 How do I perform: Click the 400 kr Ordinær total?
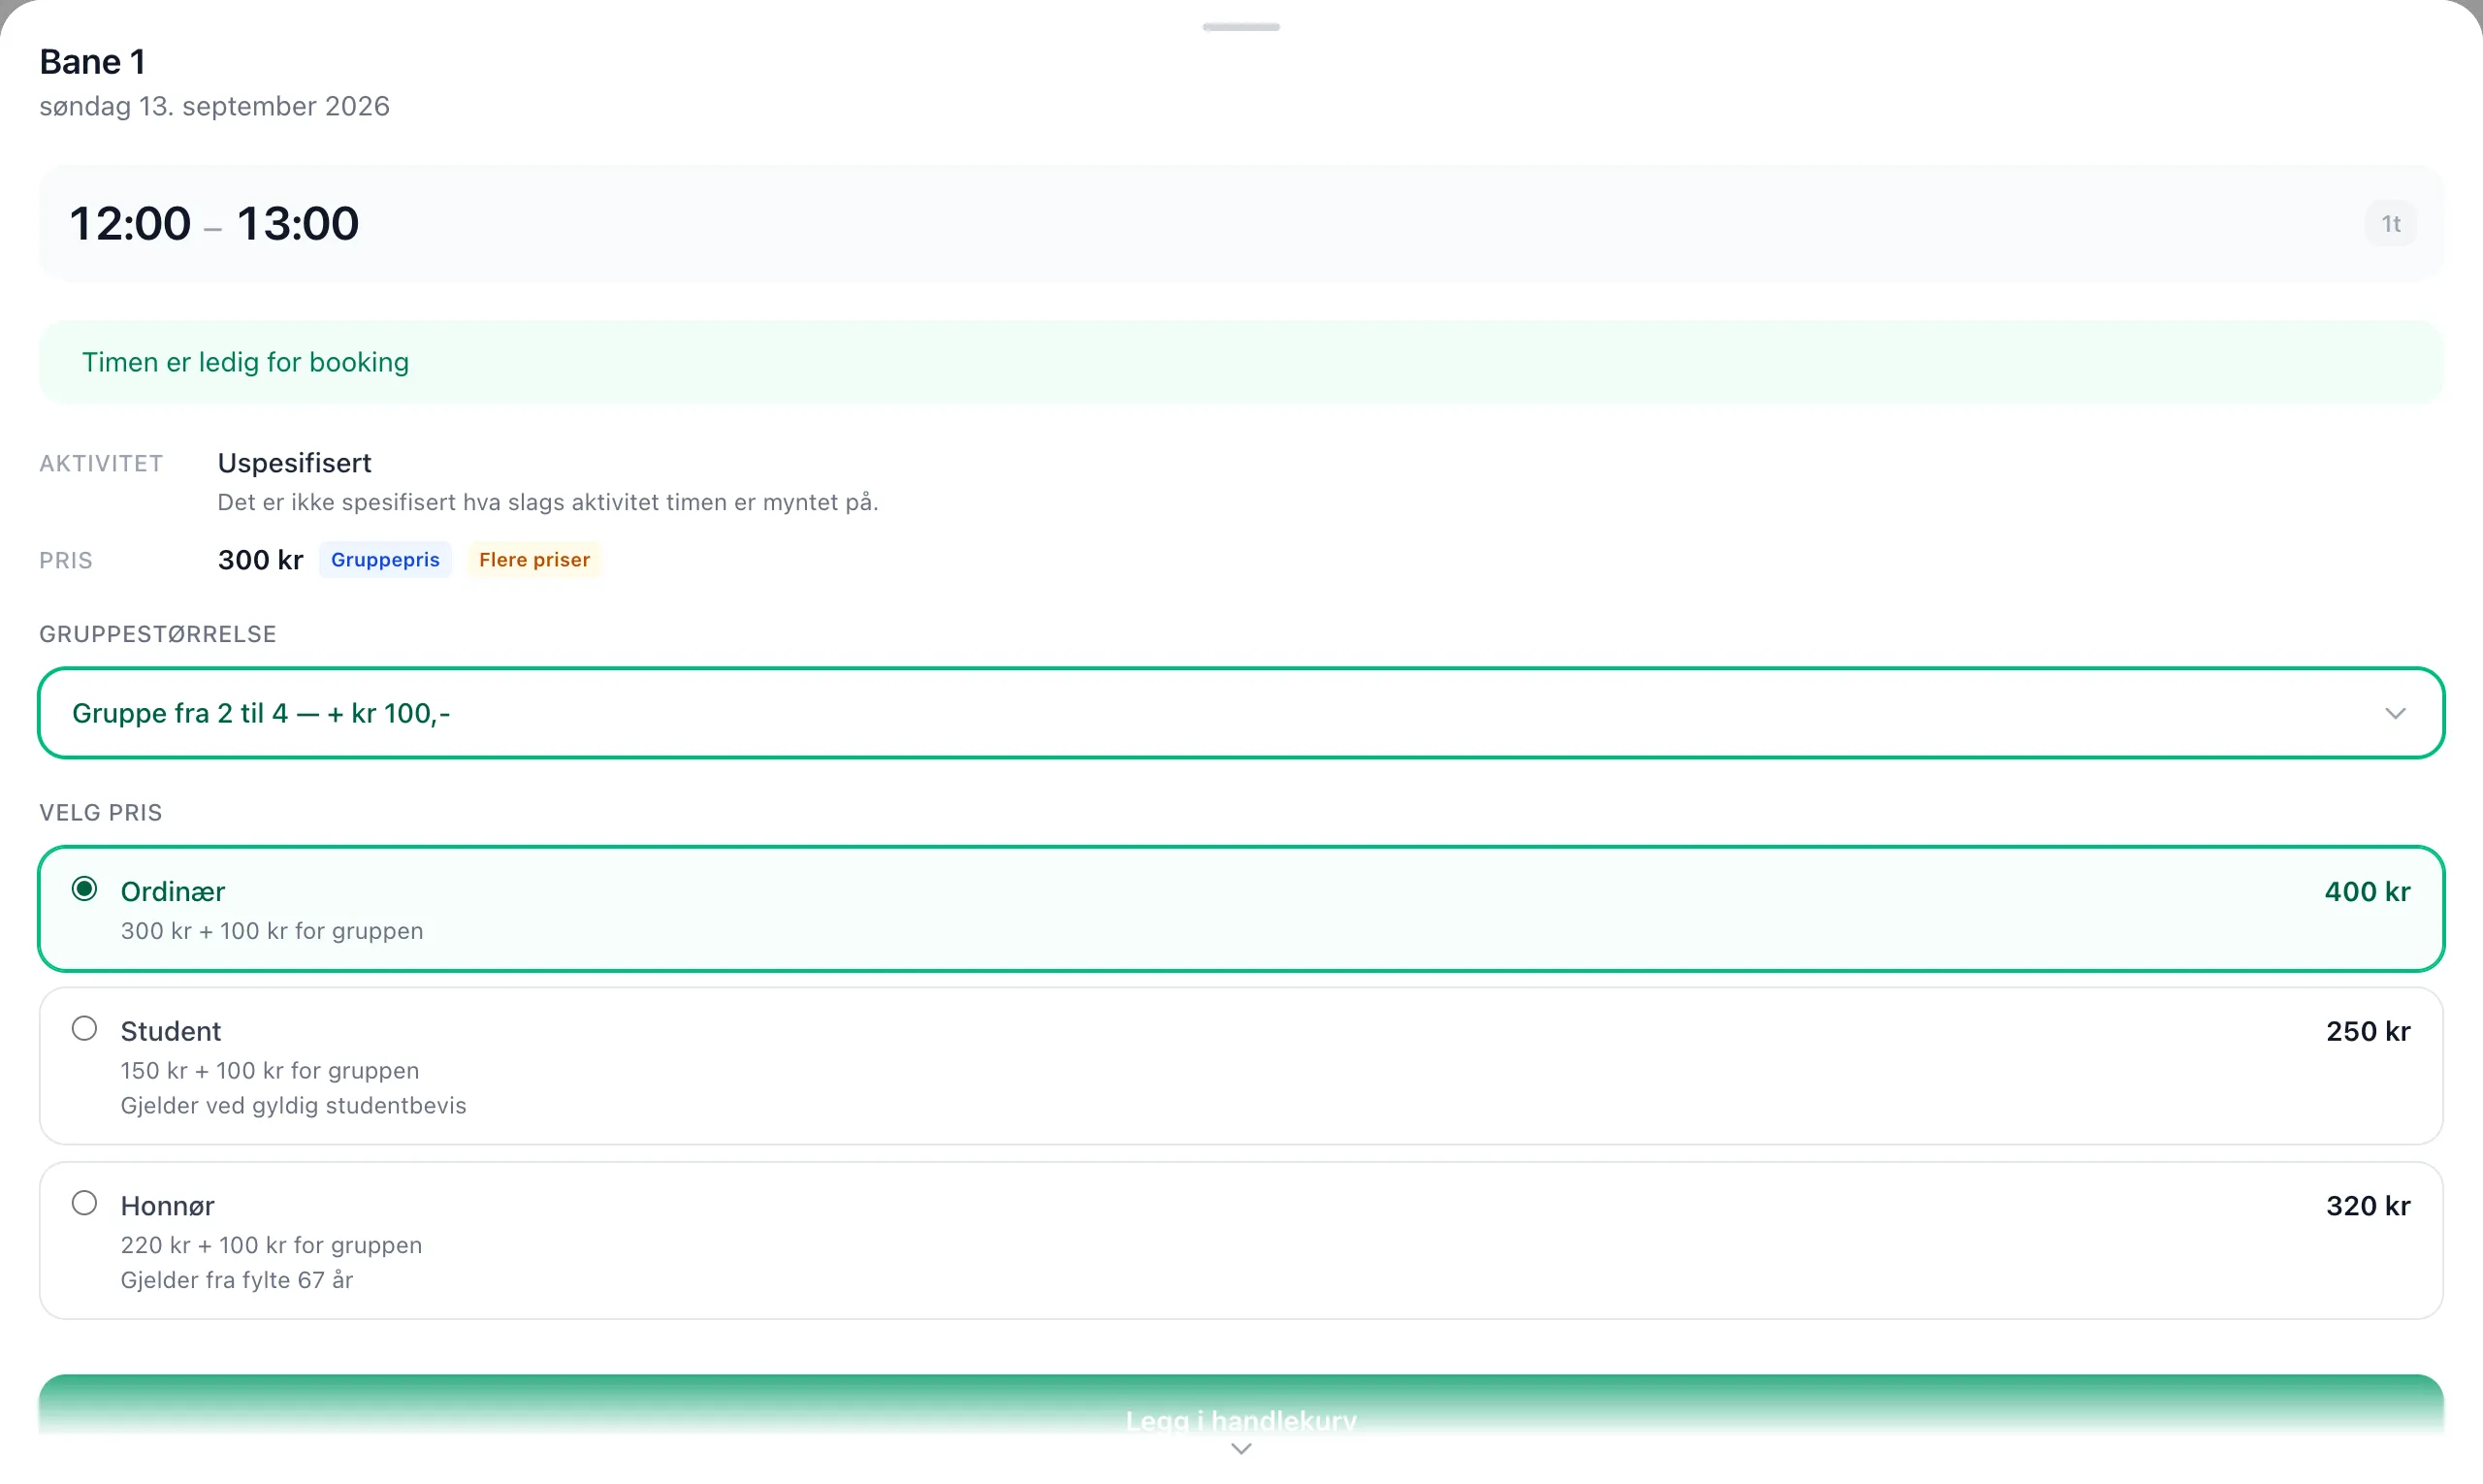click(2367, 892)
